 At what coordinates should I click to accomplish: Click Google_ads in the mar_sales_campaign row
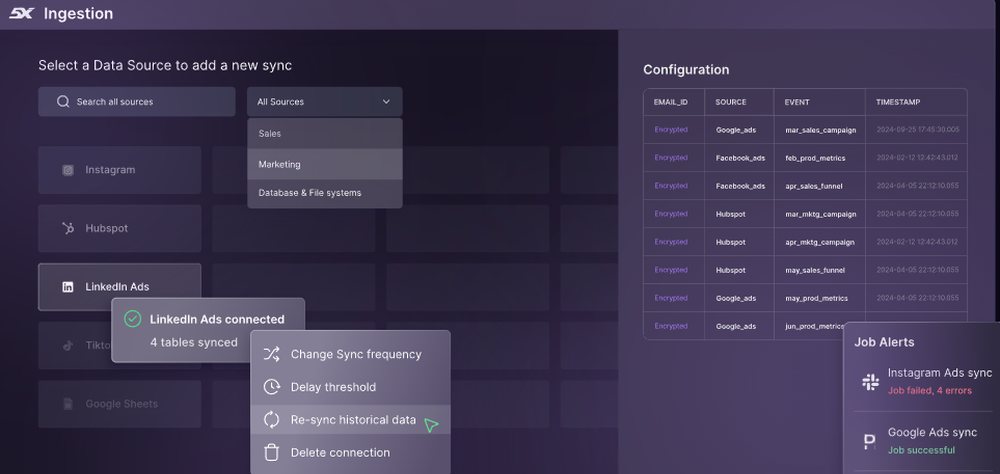pyautogui.click(x=735, y=130)
